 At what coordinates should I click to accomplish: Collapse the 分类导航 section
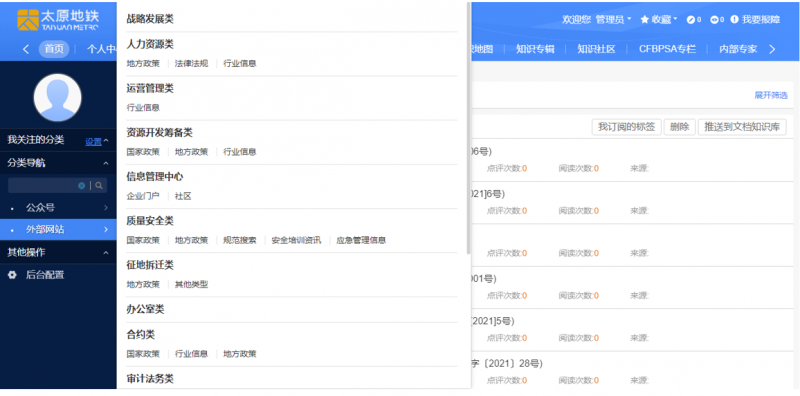106,164
